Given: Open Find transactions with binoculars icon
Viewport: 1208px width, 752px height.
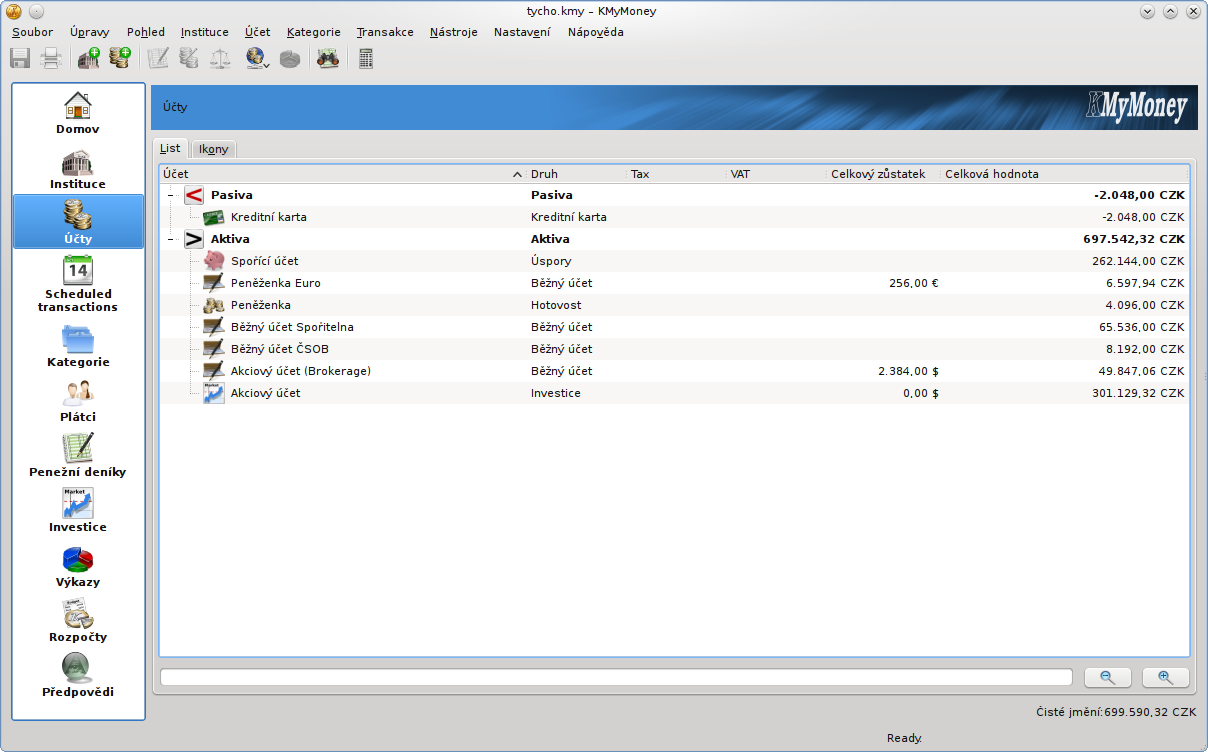Looking at the screenshot, I should (328, 58).
